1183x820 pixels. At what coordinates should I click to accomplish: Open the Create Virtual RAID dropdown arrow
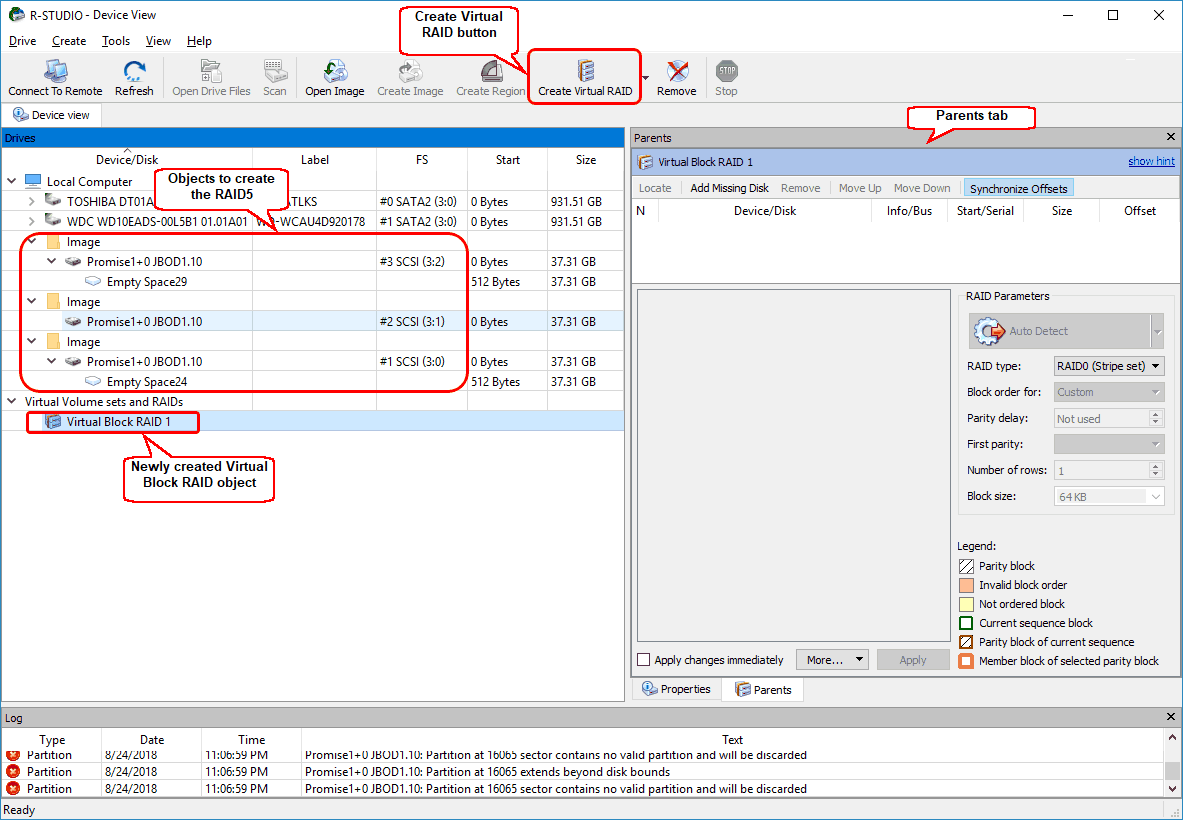coord(646,77)
